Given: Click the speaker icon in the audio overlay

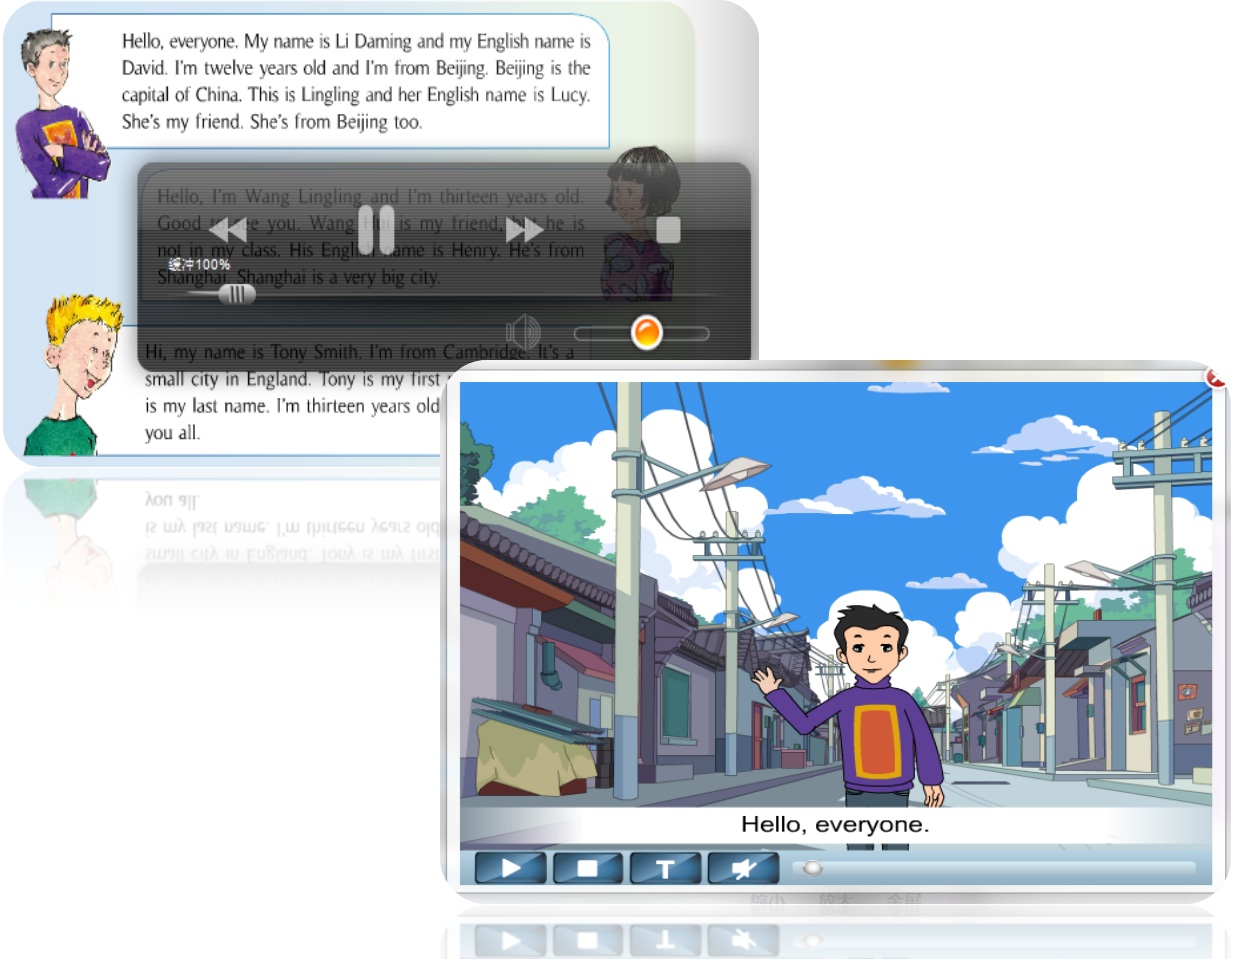Looking at the screenshot, I should tap(523, 332).
